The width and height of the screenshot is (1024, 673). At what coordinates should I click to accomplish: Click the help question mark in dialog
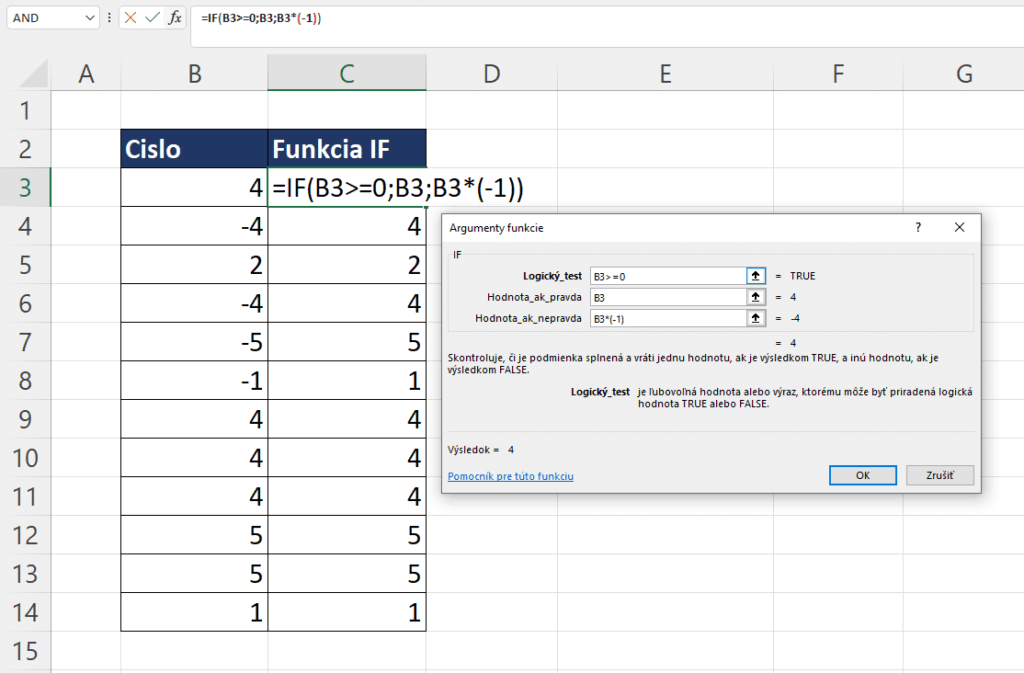(918, 228)
